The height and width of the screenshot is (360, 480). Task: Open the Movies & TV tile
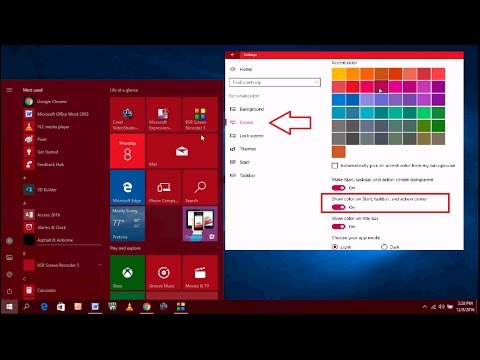pyautogui.click(x=200, y=273)
